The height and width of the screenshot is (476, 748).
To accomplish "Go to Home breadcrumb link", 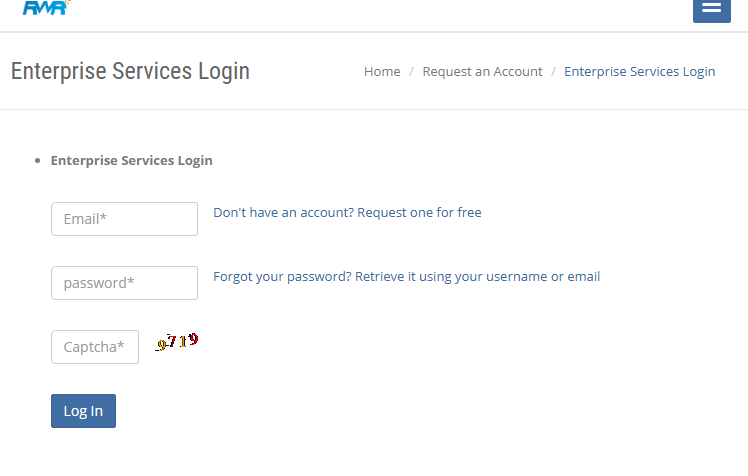I will point(382,71).
